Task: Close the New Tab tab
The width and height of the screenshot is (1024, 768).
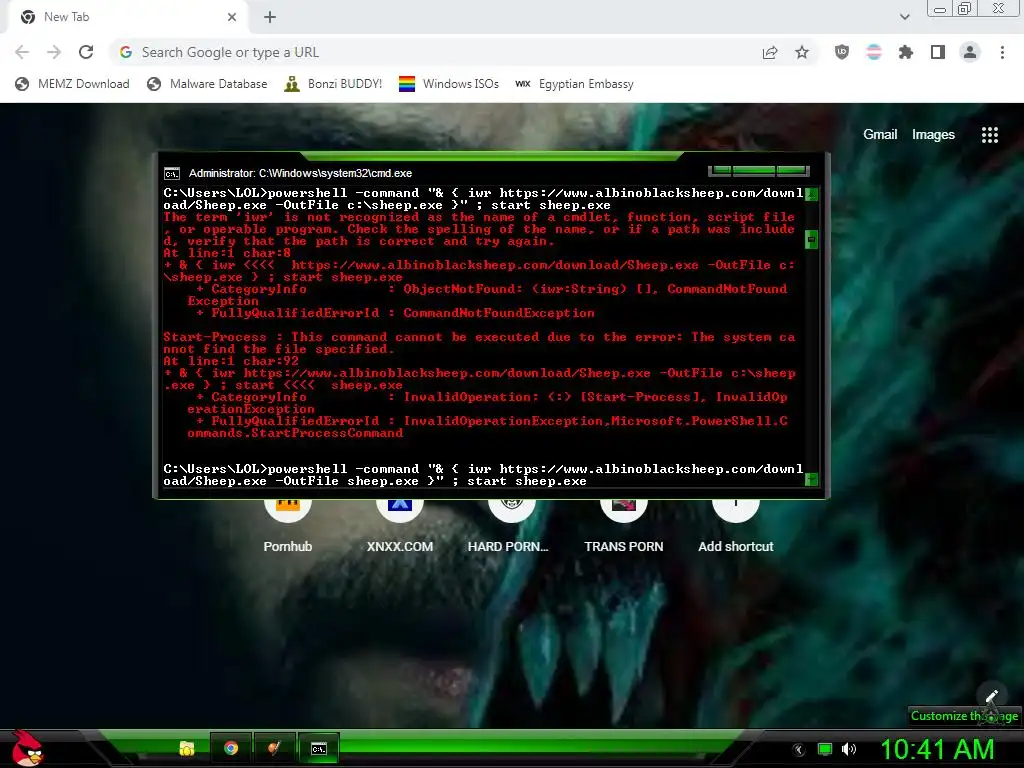Action: (x=232, y=17)
